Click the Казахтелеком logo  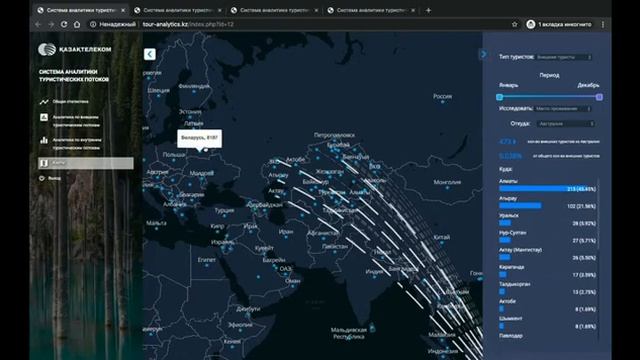[x=75, y=49]
